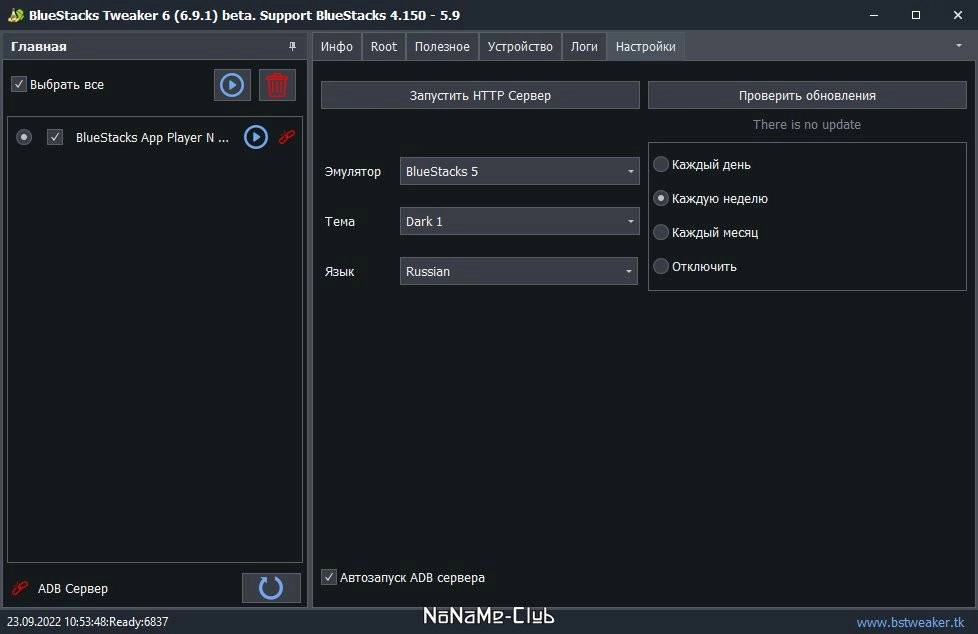Switch to the Инфо tab

tap(337, 47)
